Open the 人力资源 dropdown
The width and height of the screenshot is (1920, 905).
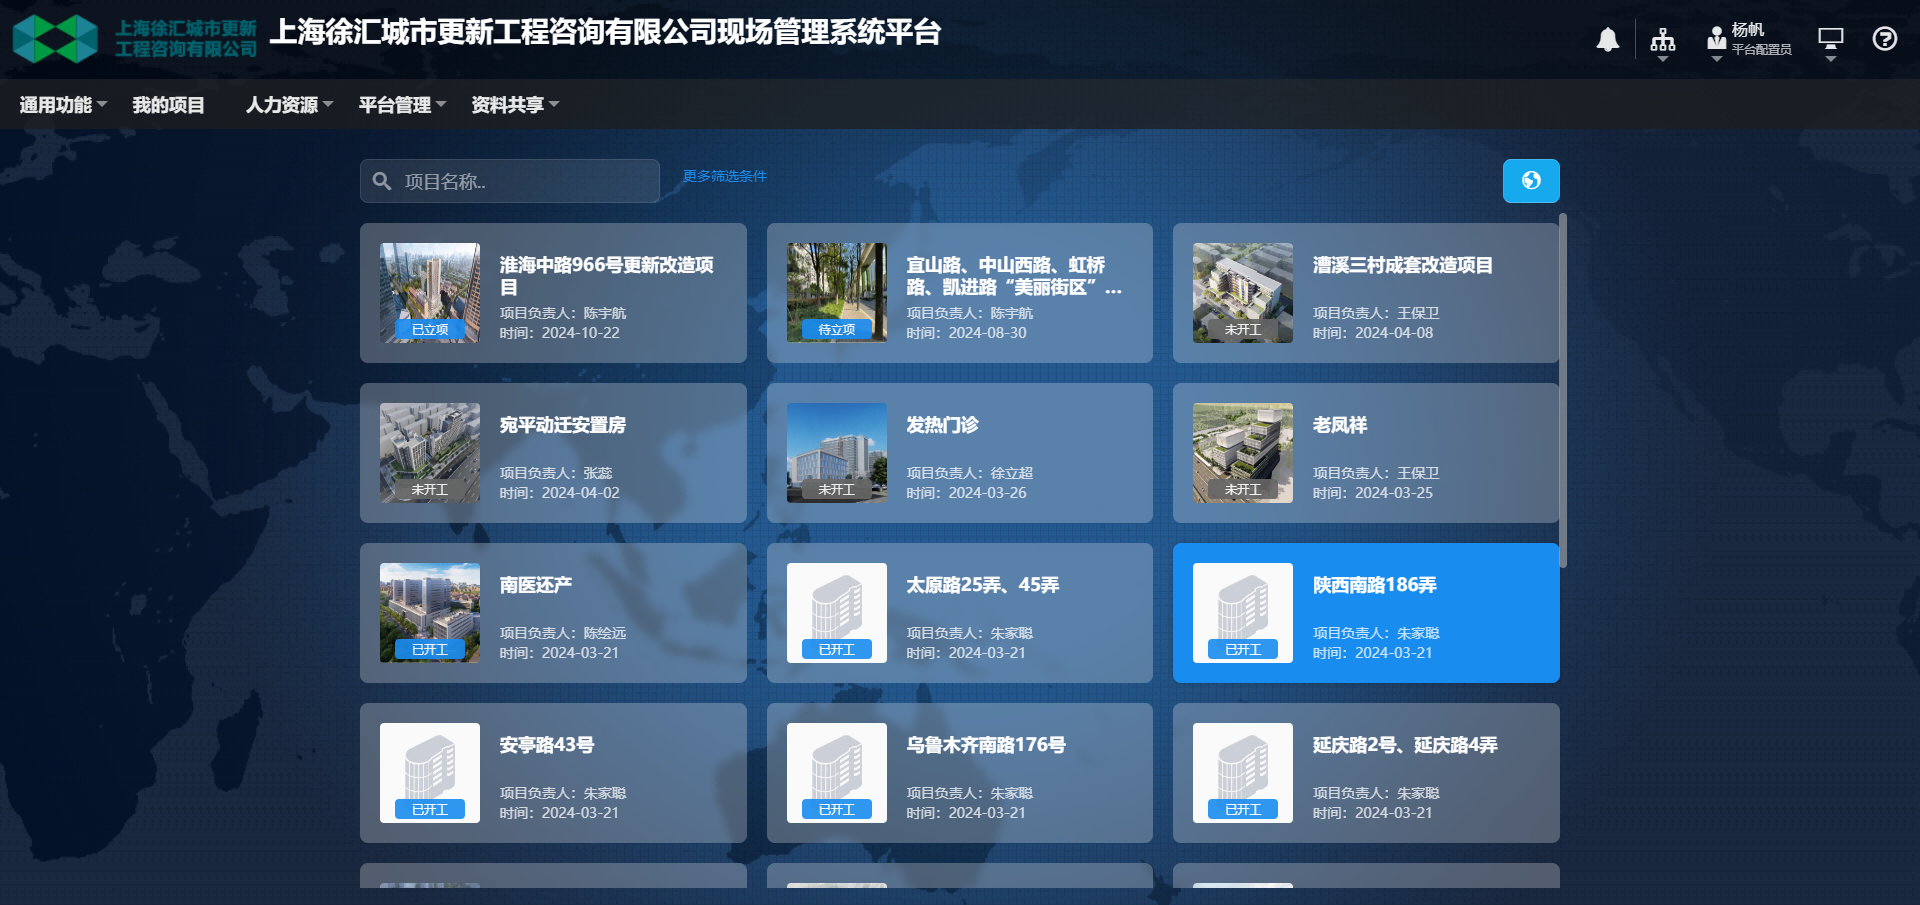pyautogui.click(x=287, y=104)
